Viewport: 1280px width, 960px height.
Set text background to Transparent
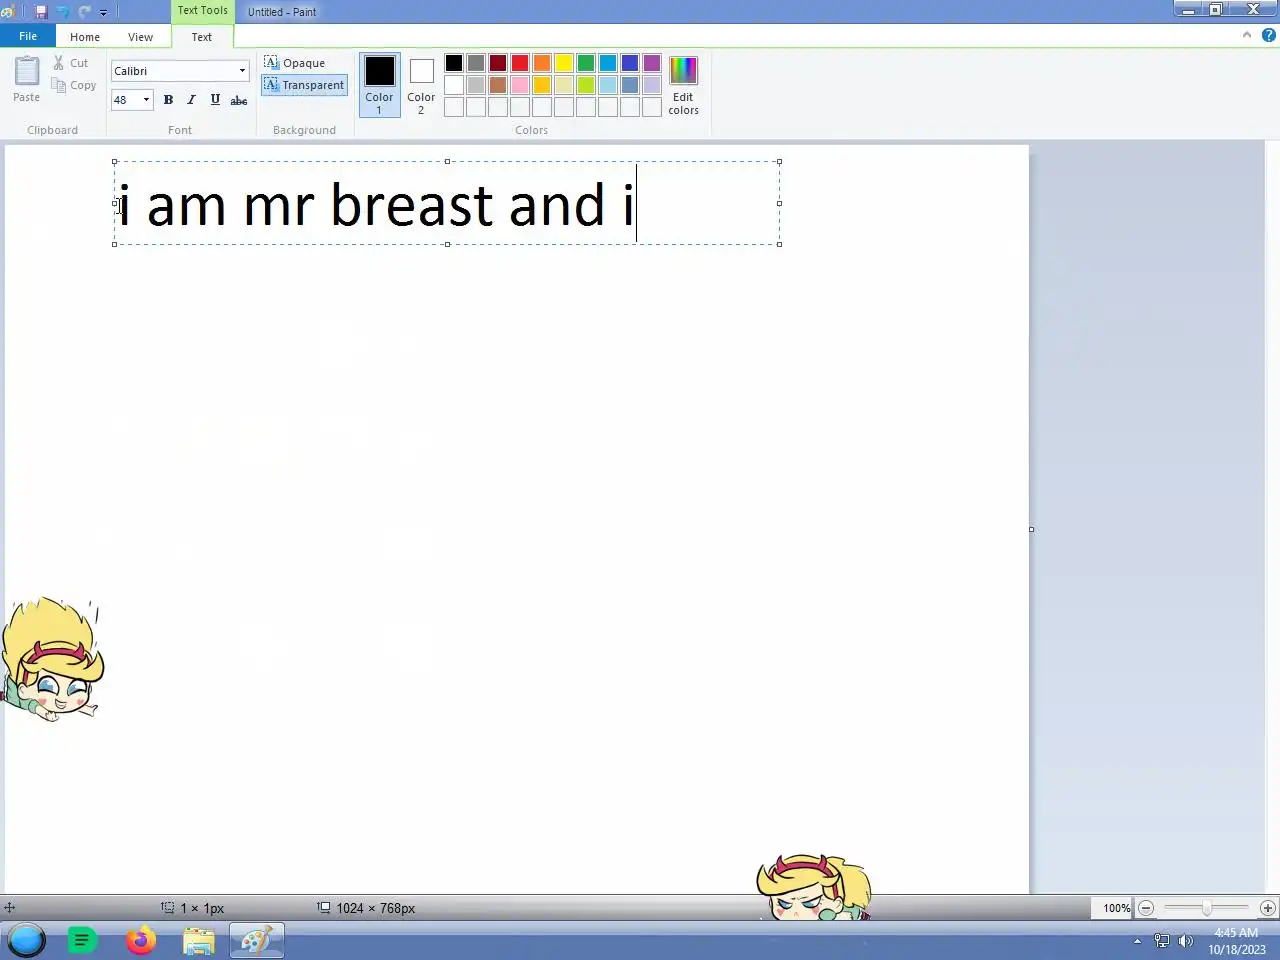tap(304, 85)
